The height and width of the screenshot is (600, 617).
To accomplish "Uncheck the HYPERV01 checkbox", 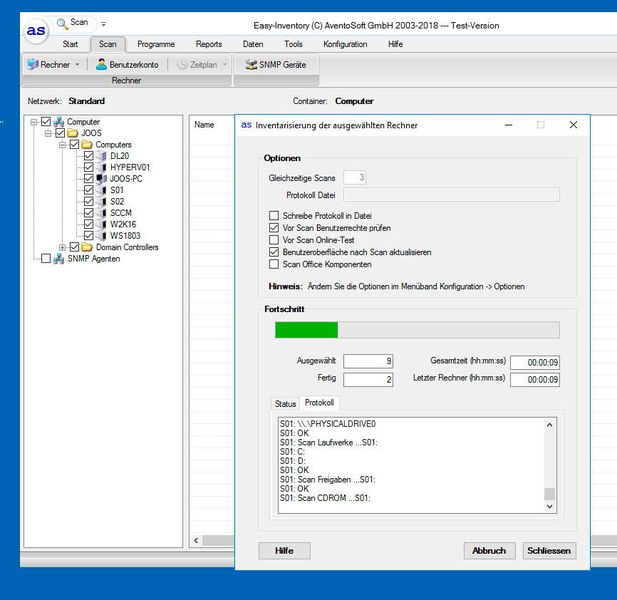I will click(x=89, y=167).
